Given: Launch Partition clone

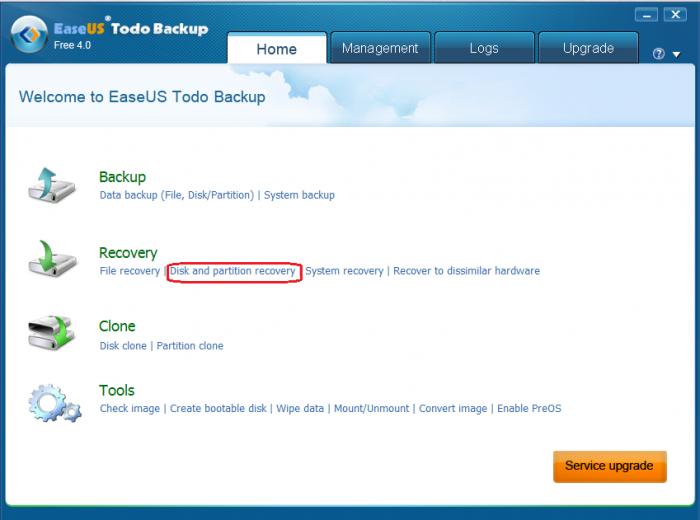Looking at the screenshot, I should [x=190, y=346].
